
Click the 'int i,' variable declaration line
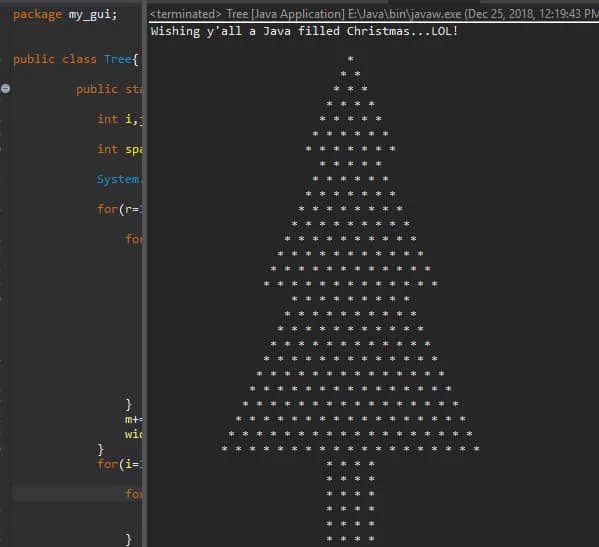pos(119,119)
